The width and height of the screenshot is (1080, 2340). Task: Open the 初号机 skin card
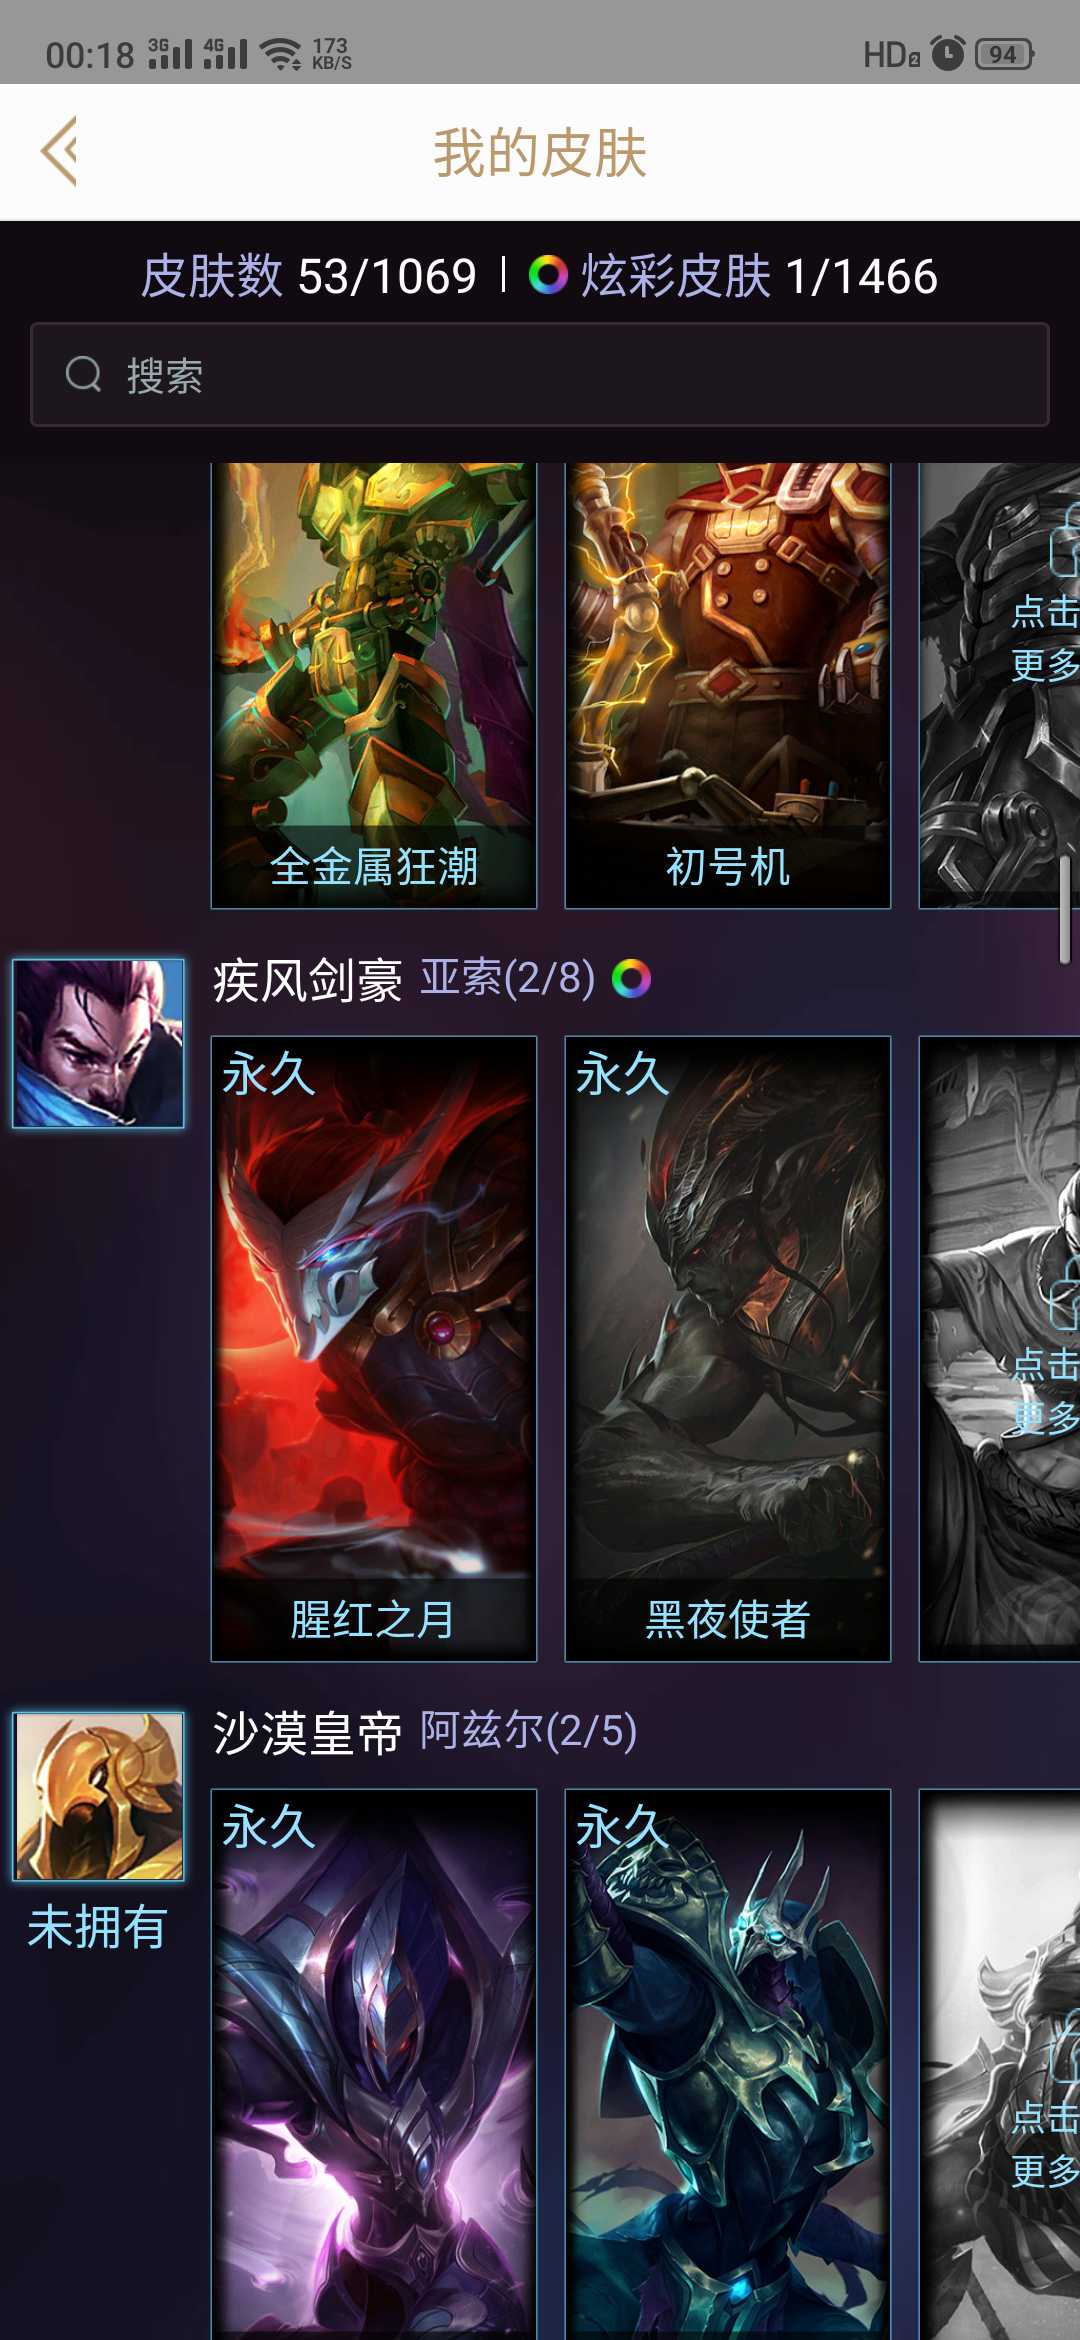tap(728, 685)
